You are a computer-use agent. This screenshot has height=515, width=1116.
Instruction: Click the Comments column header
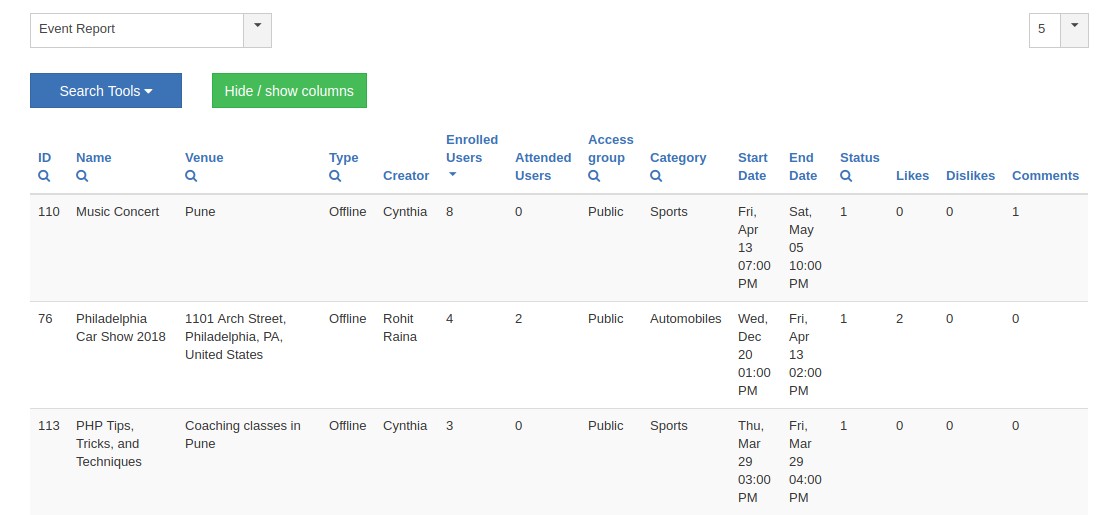1045,176
